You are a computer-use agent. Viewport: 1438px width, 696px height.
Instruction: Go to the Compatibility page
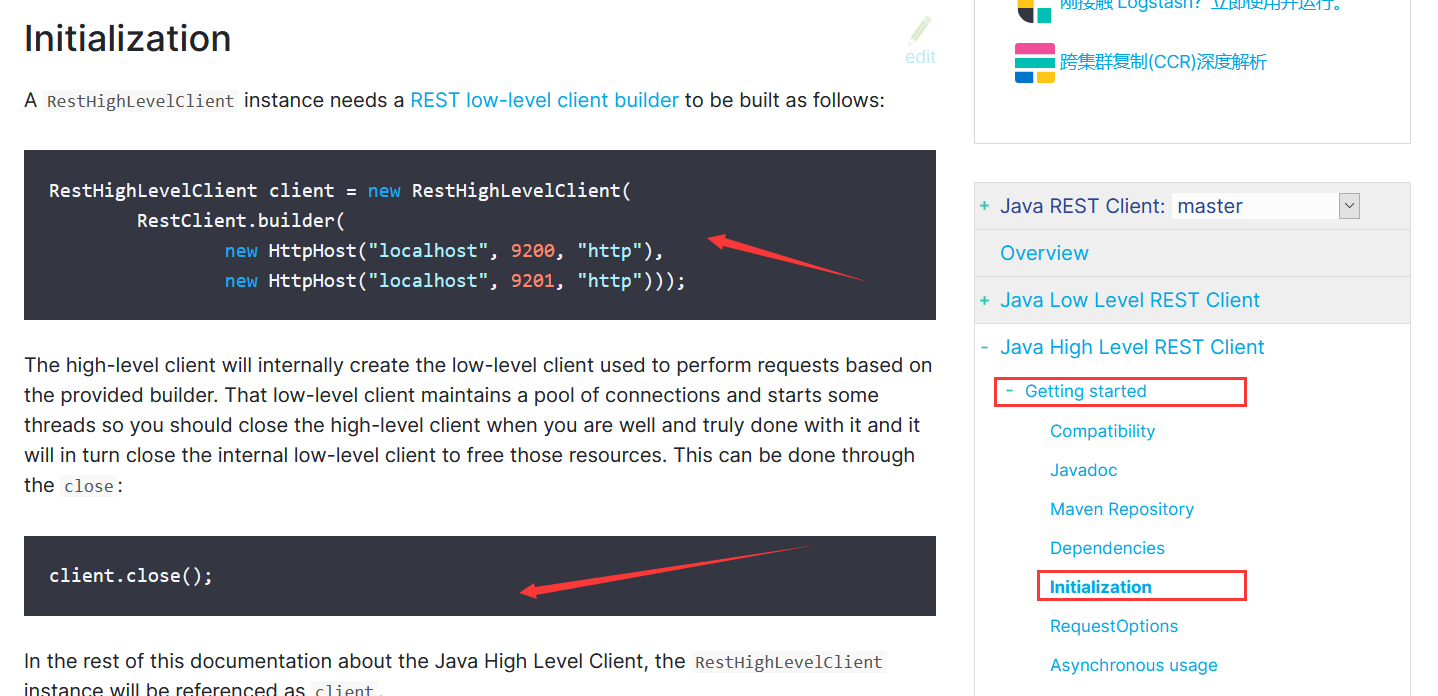pyautogui.click(x=1102, y=431)
